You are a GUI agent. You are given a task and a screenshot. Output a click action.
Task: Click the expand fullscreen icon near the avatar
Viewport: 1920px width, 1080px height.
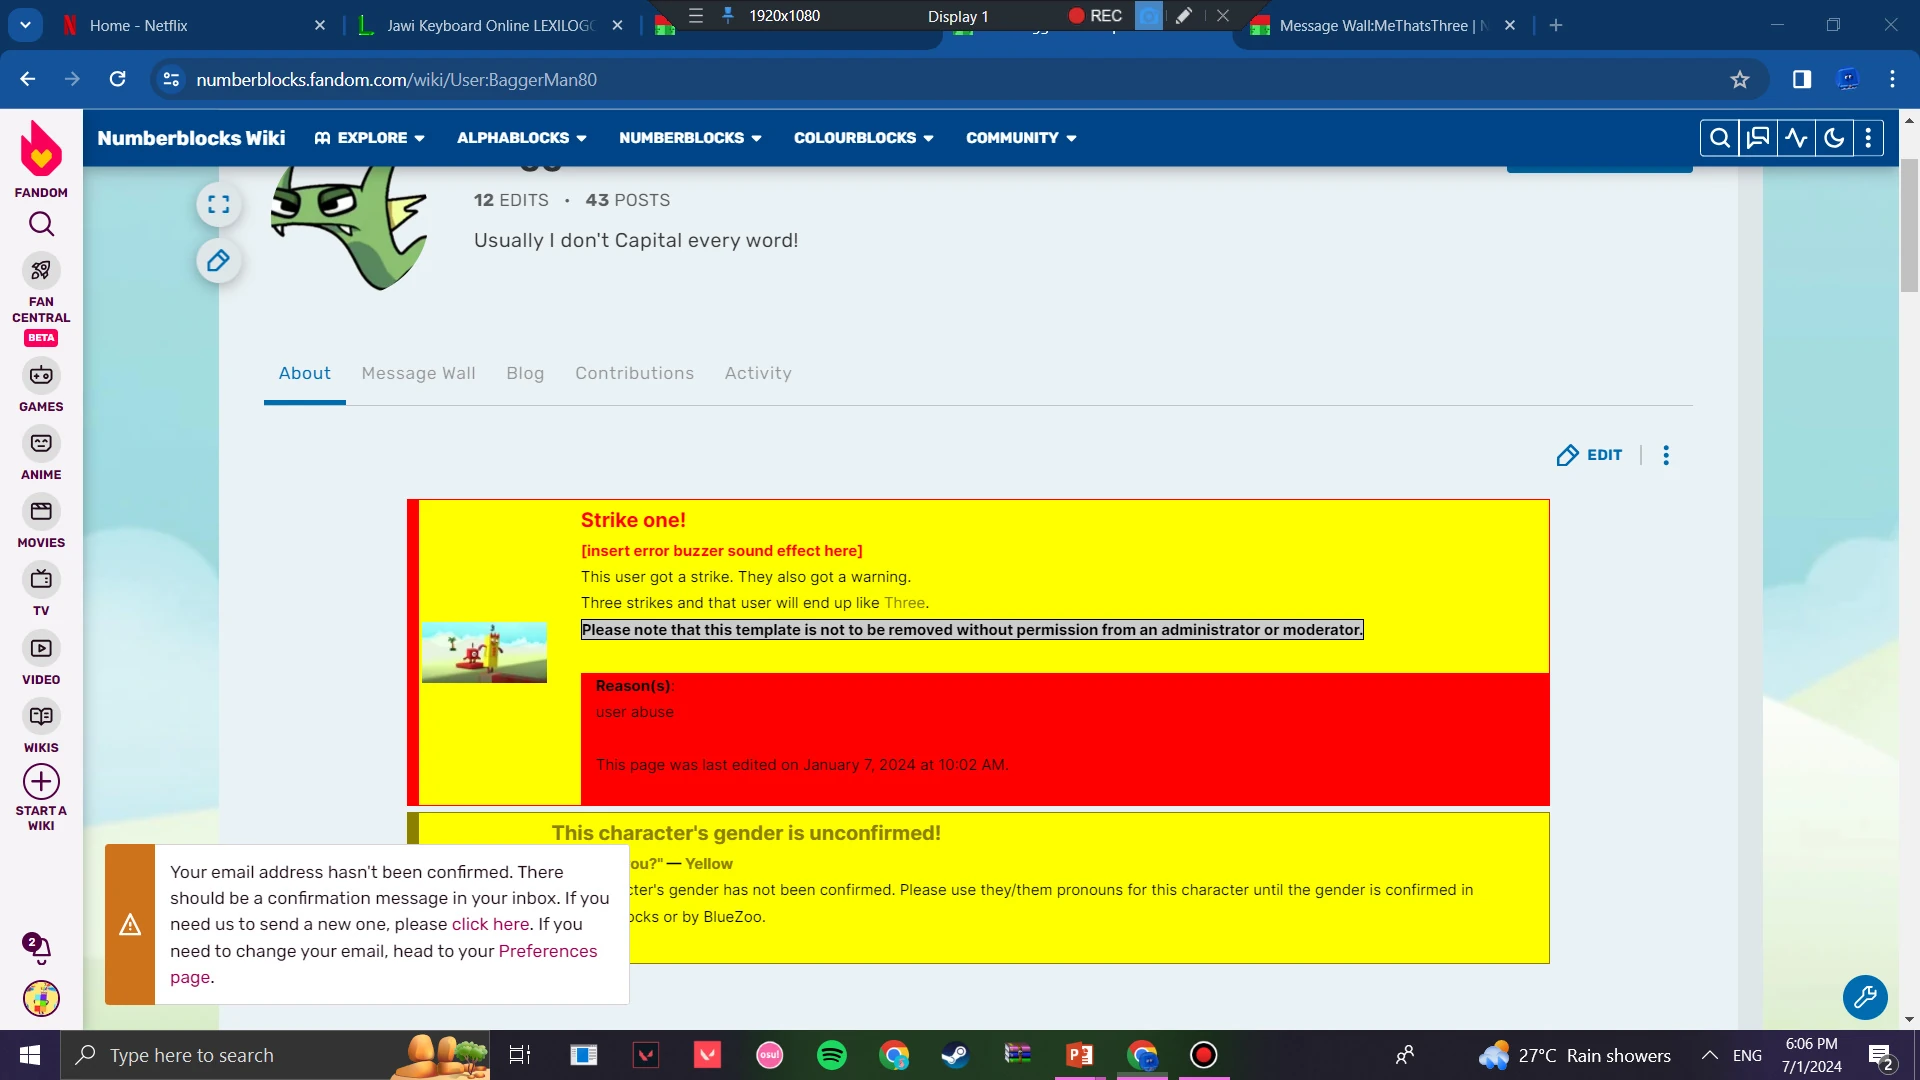click(218, 205)
